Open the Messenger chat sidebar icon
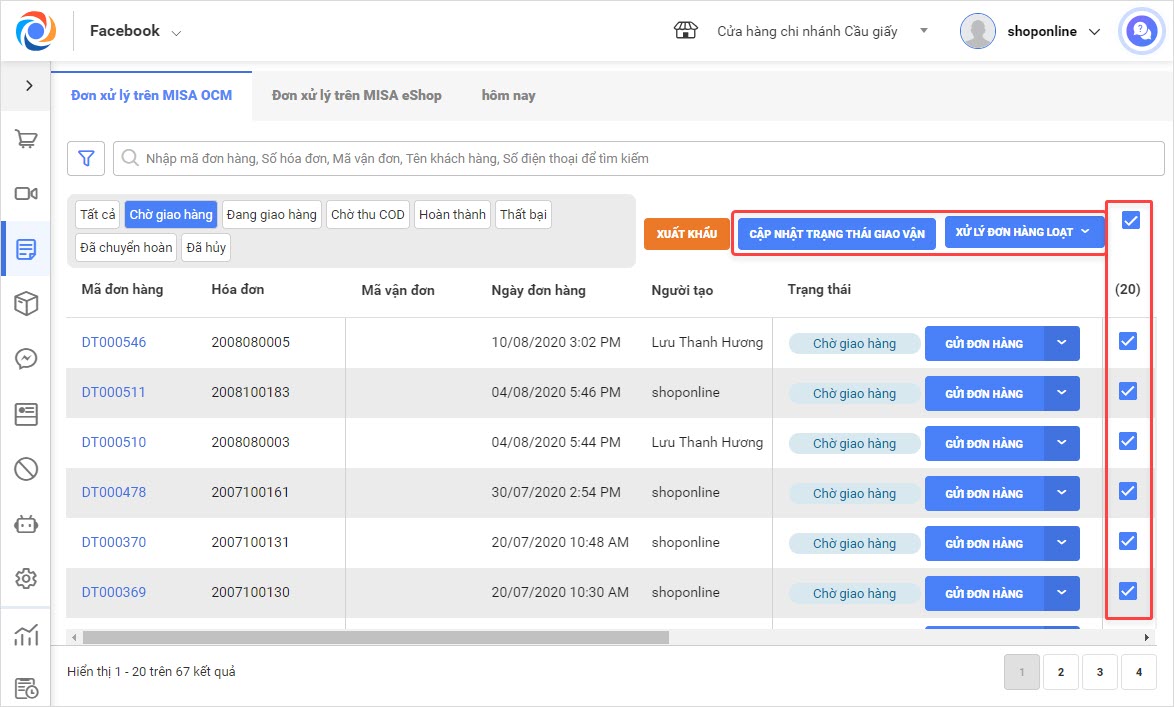 (26, 359)
